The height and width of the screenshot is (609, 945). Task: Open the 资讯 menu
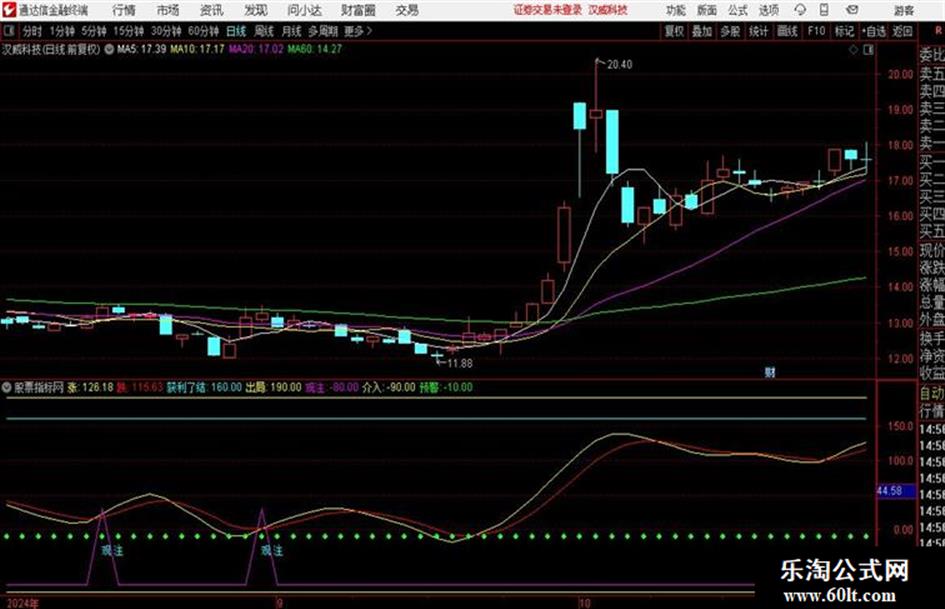coord(212,10)
